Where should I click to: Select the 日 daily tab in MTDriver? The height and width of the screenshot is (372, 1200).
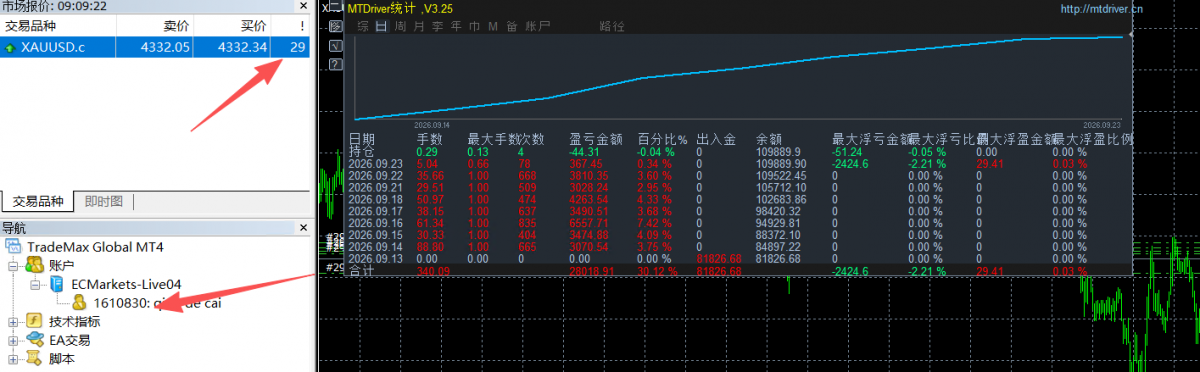point(381,26)
